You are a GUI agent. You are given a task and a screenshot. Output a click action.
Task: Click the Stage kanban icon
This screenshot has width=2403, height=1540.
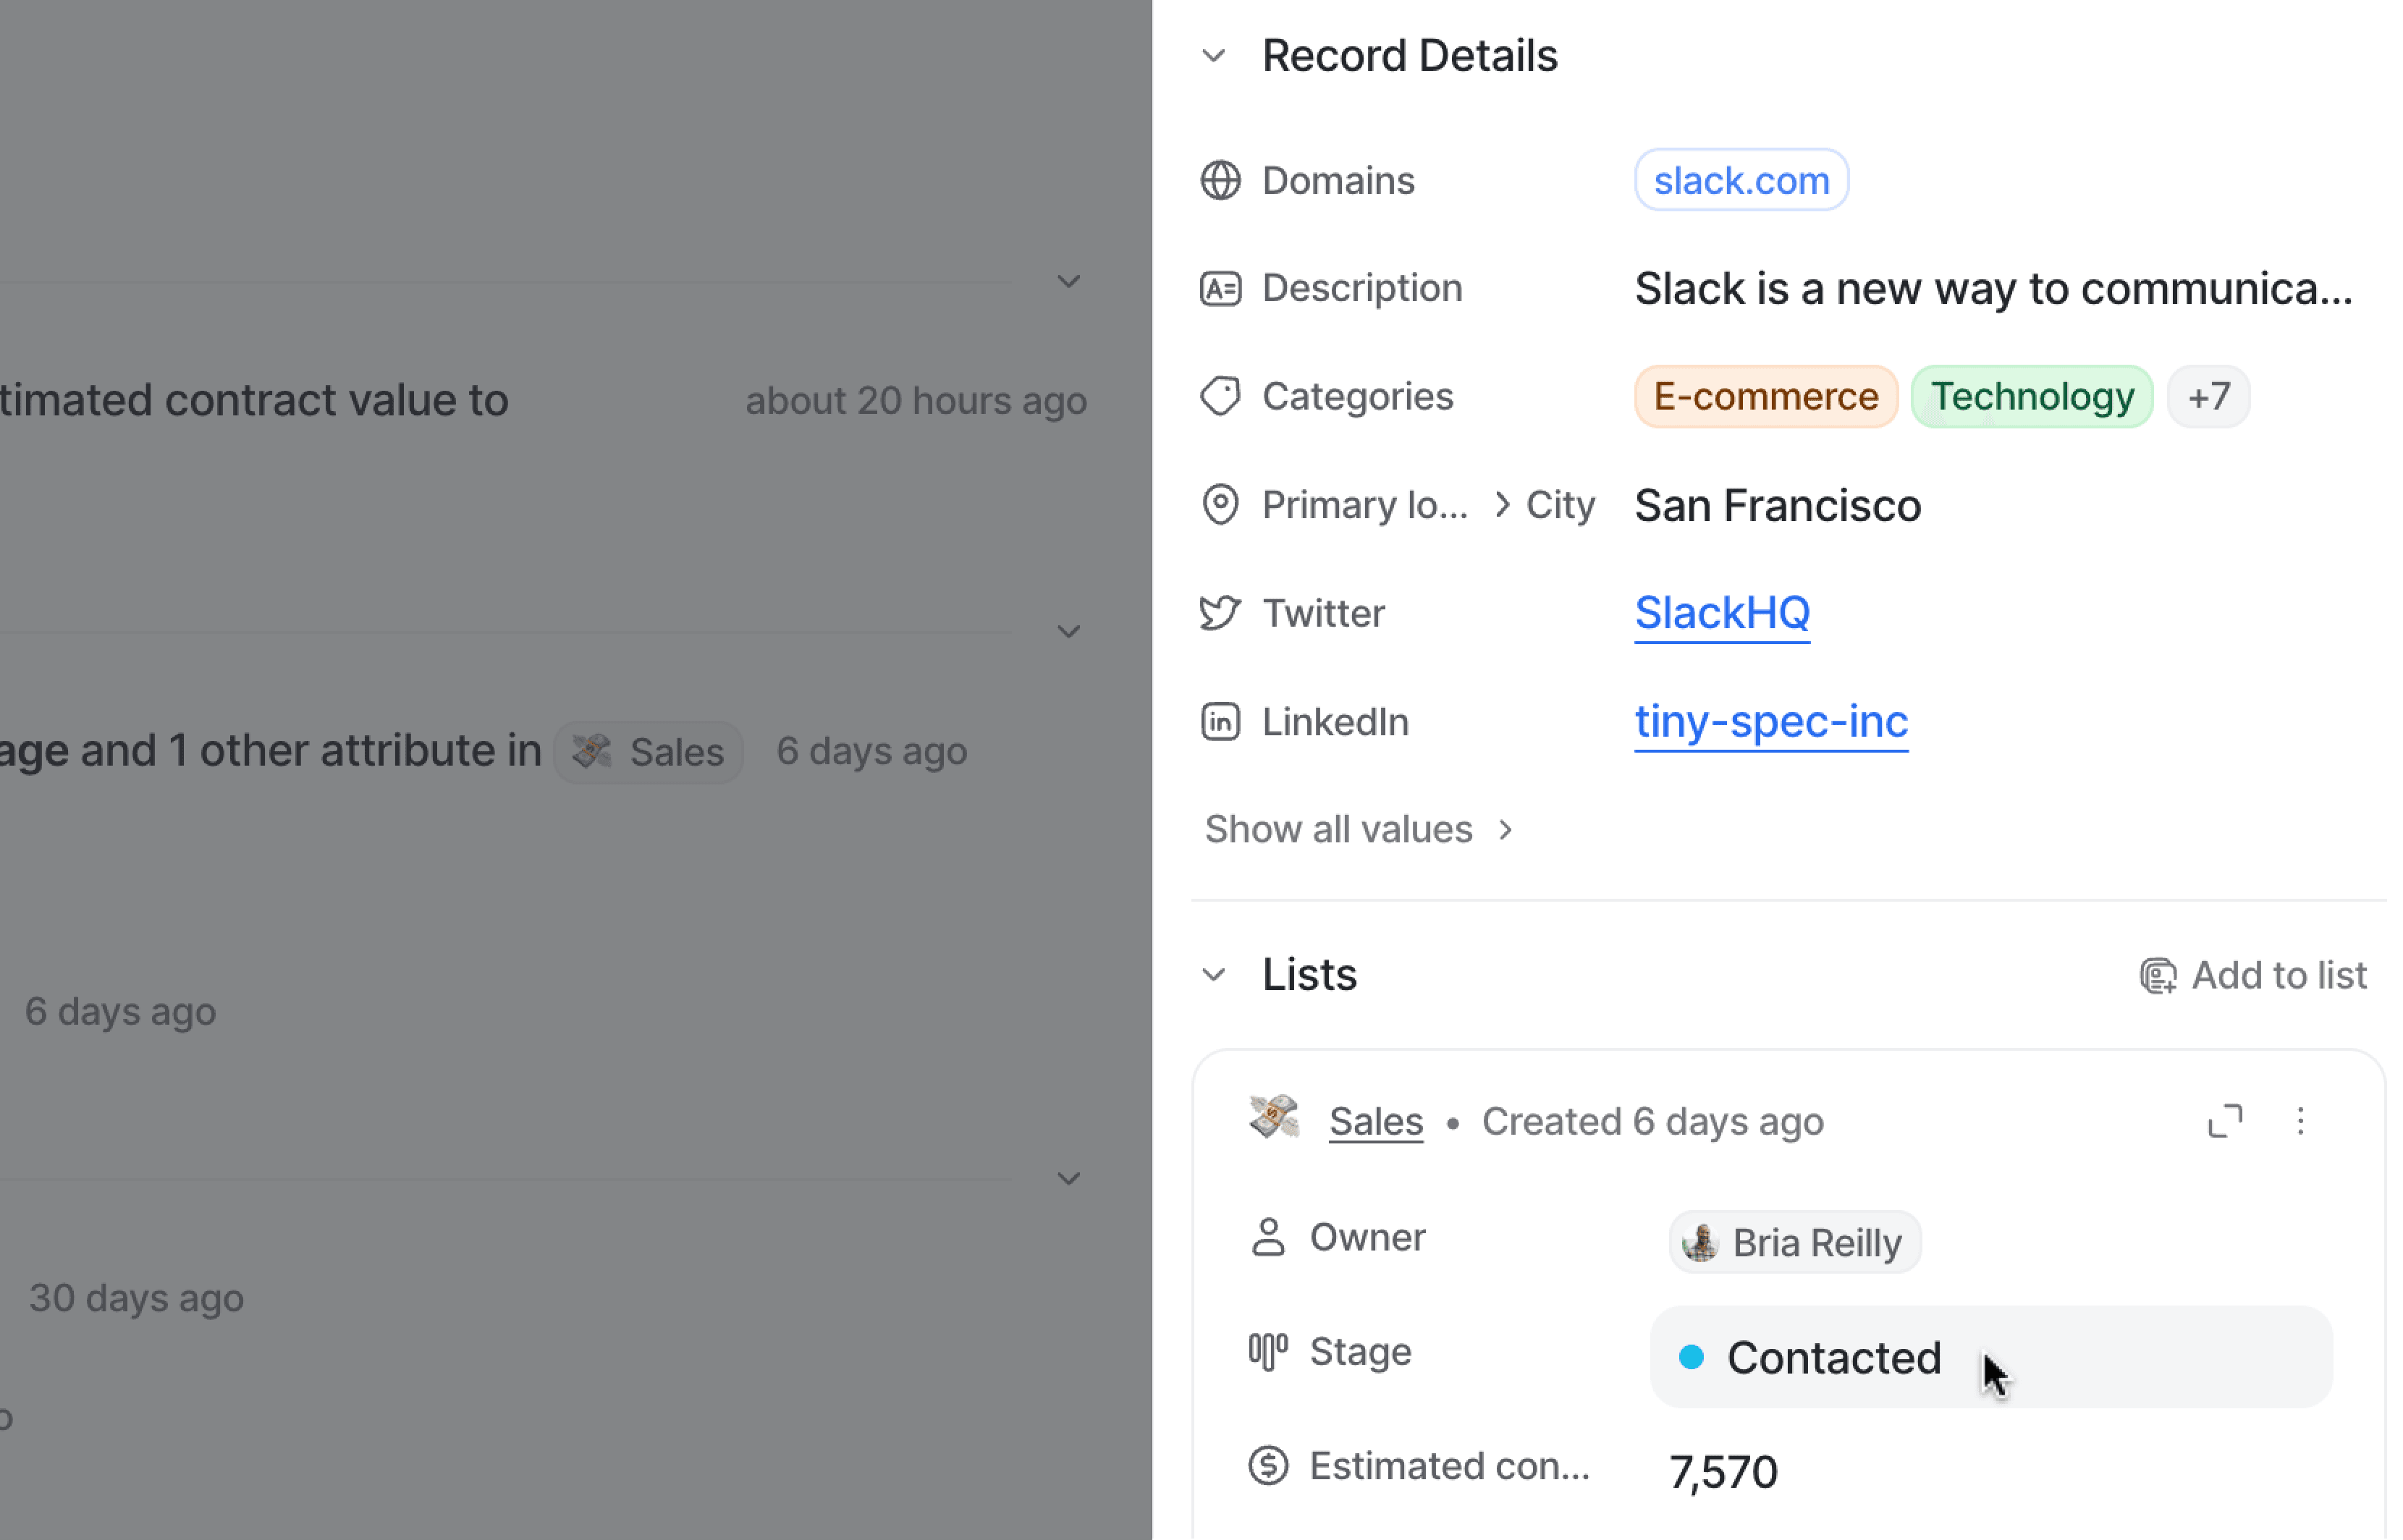[1268, 1353]
